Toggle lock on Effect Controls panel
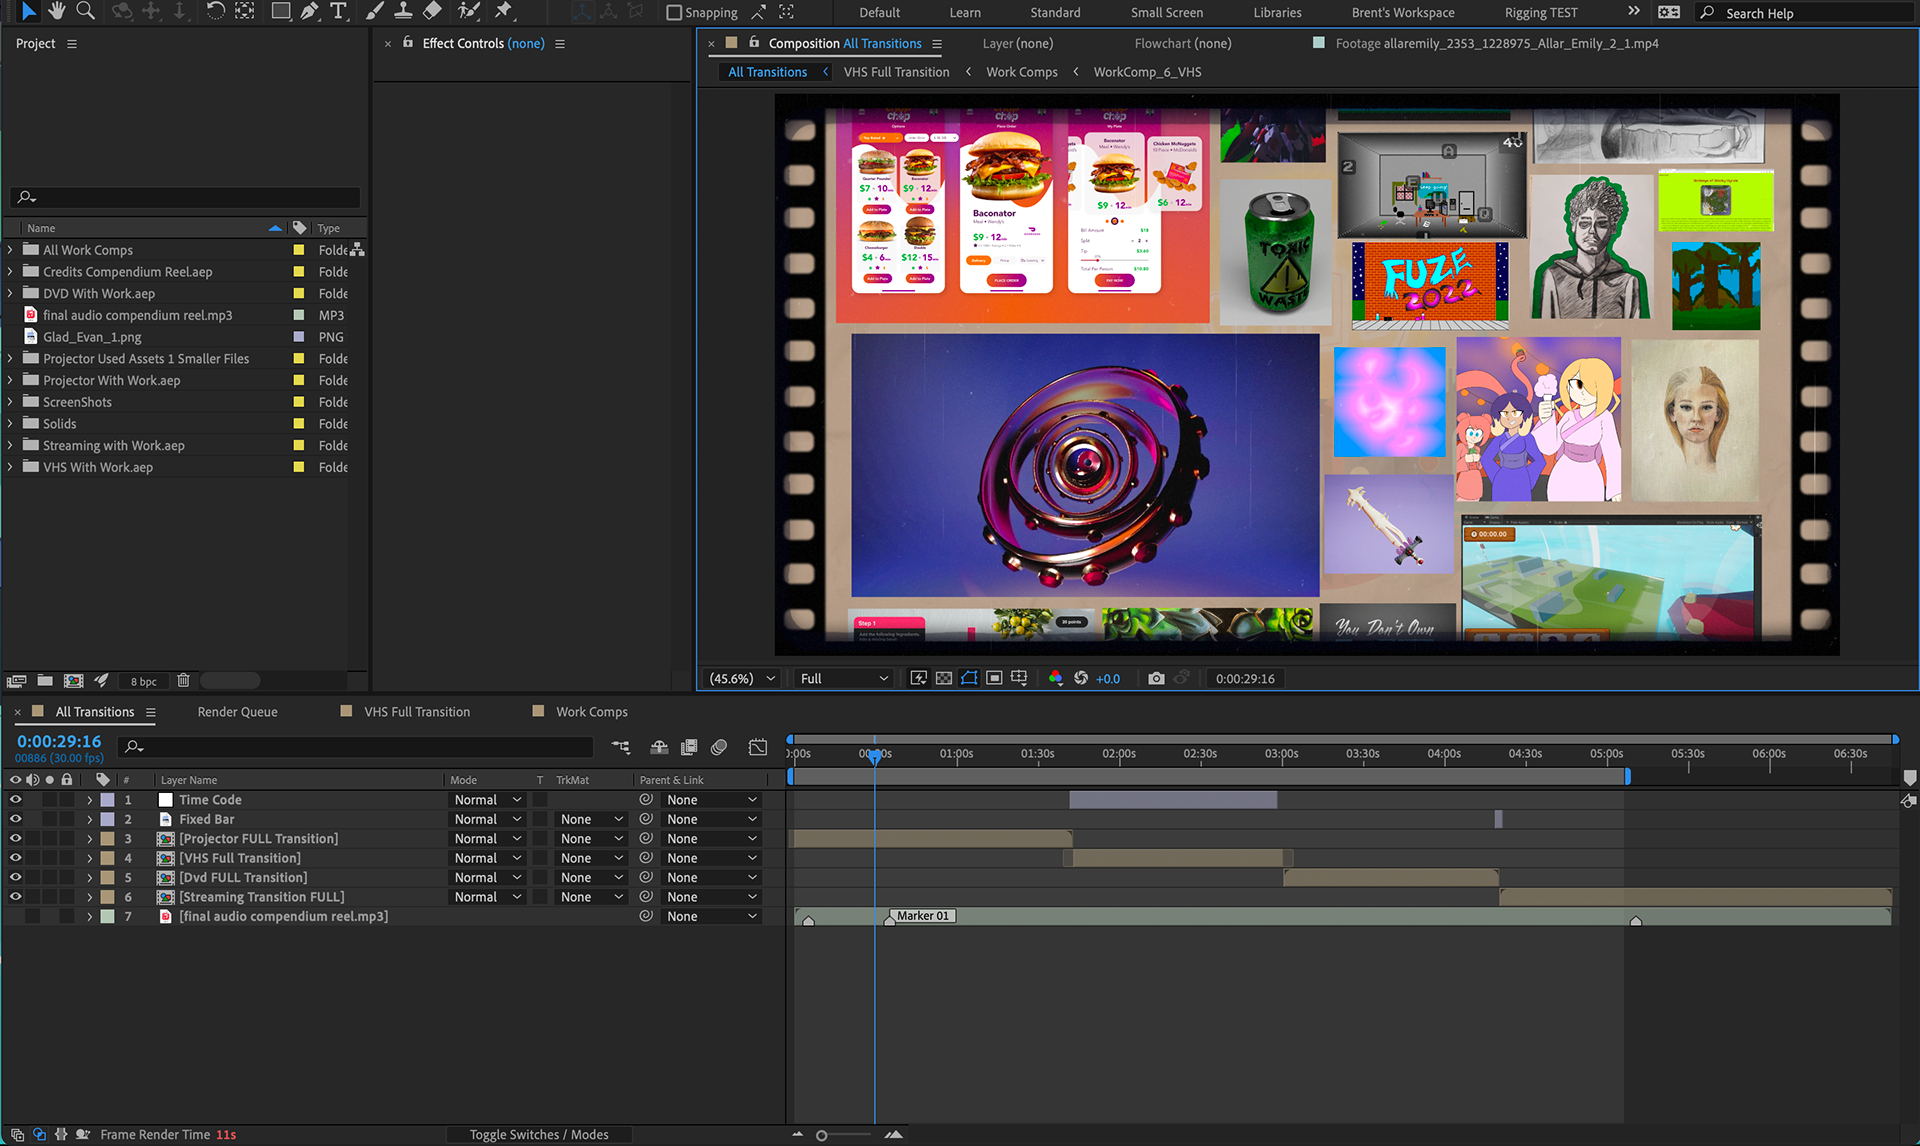The image size is (1920, 1146). [408, 43]
